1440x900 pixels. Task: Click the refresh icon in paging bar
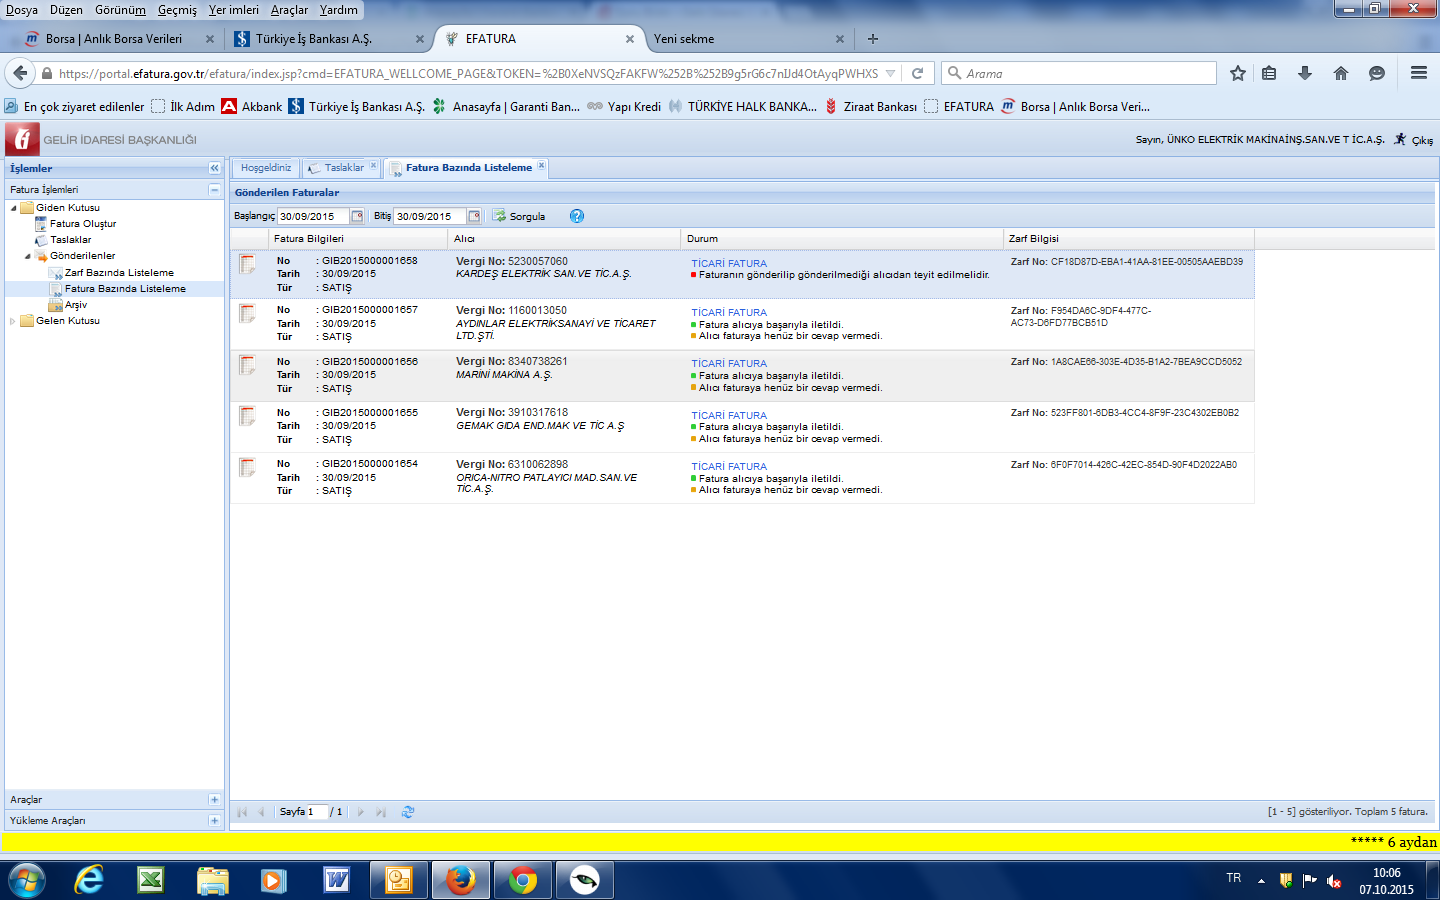[x=408, y=812]
